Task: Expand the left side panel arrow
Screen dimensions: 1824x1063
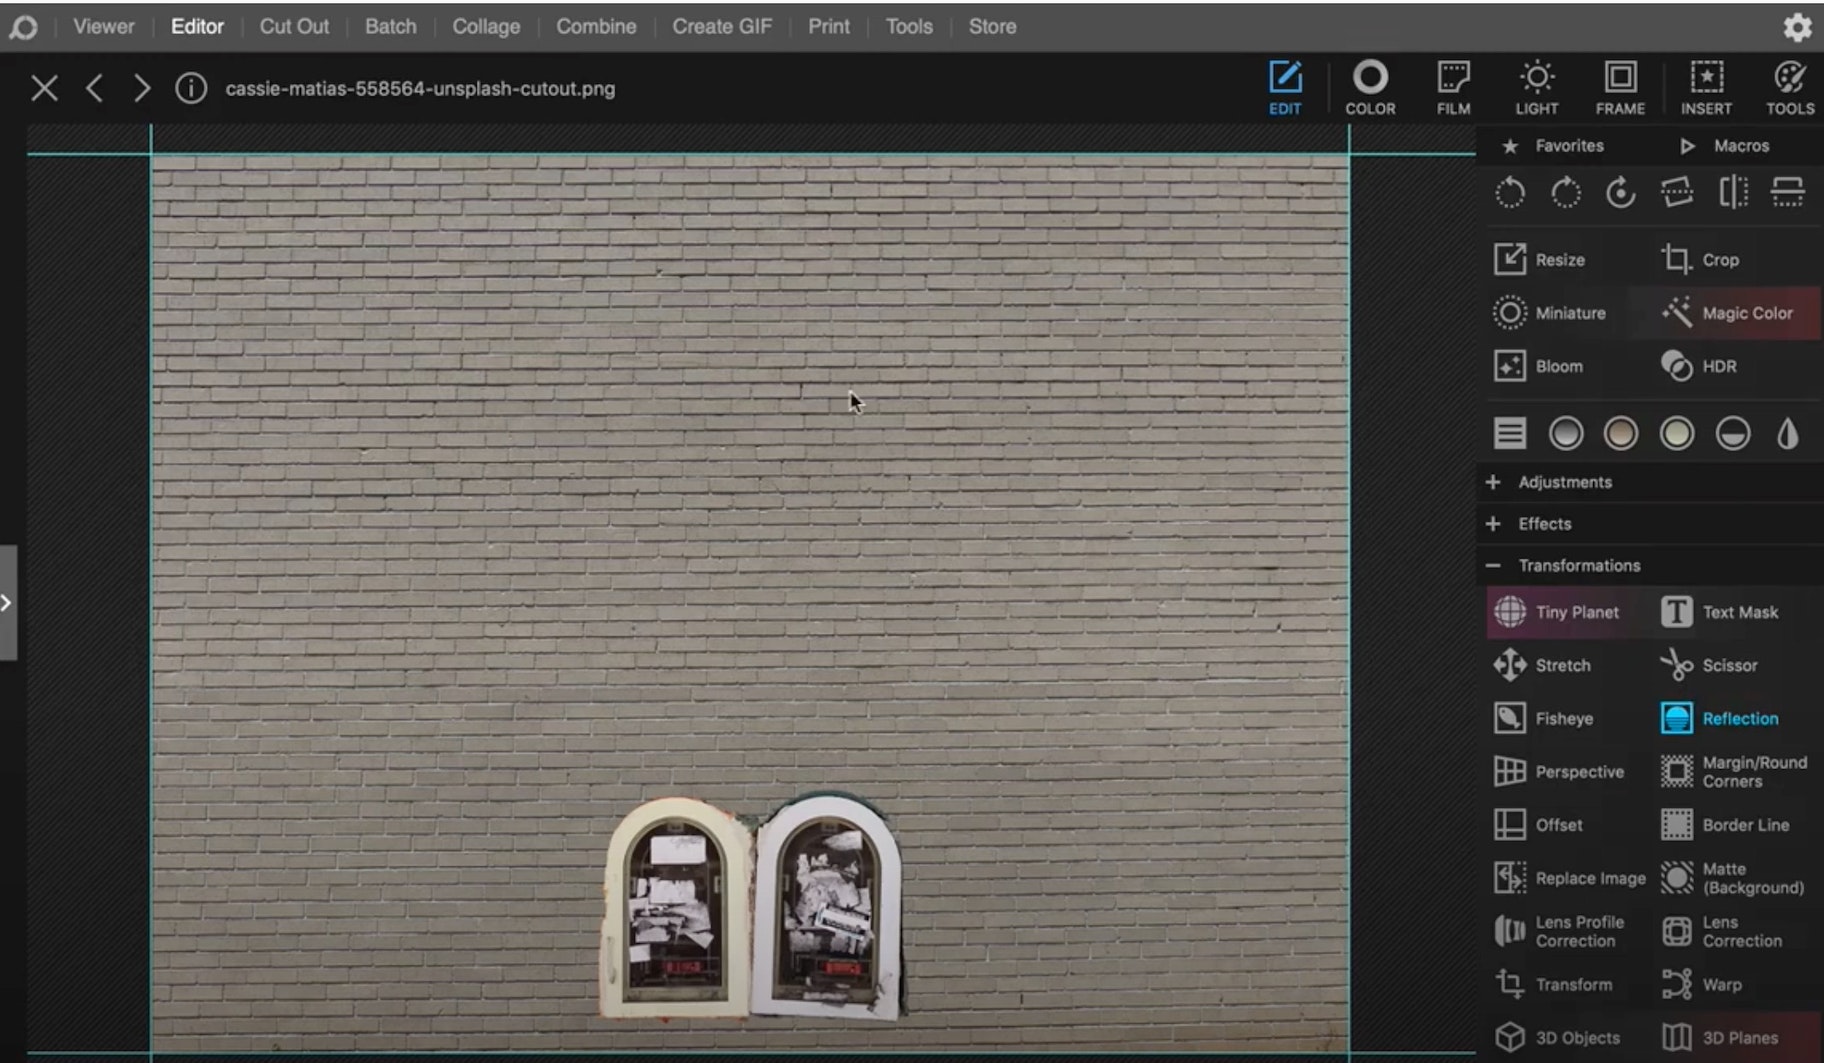Action: click(7, 602)
